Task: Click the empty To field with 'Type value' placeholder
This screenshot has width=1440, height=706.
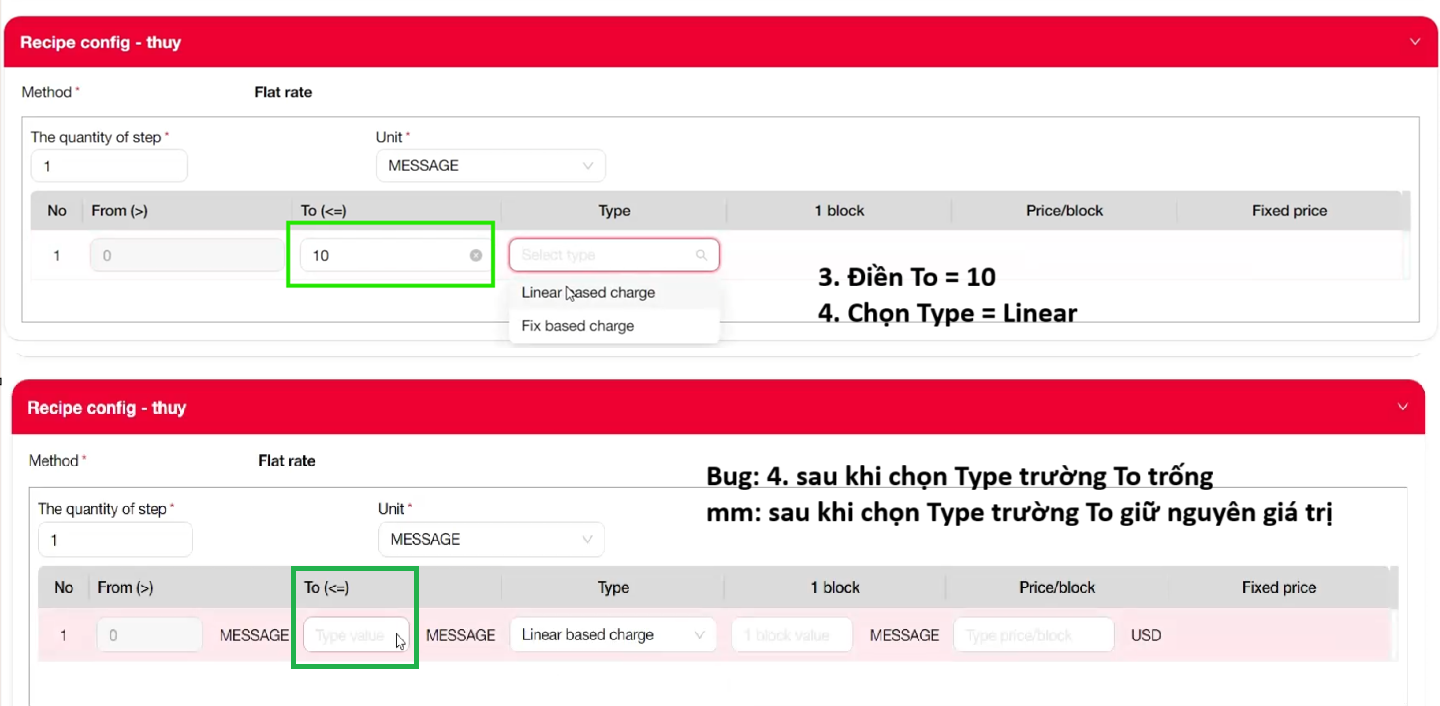Action: 351,635
